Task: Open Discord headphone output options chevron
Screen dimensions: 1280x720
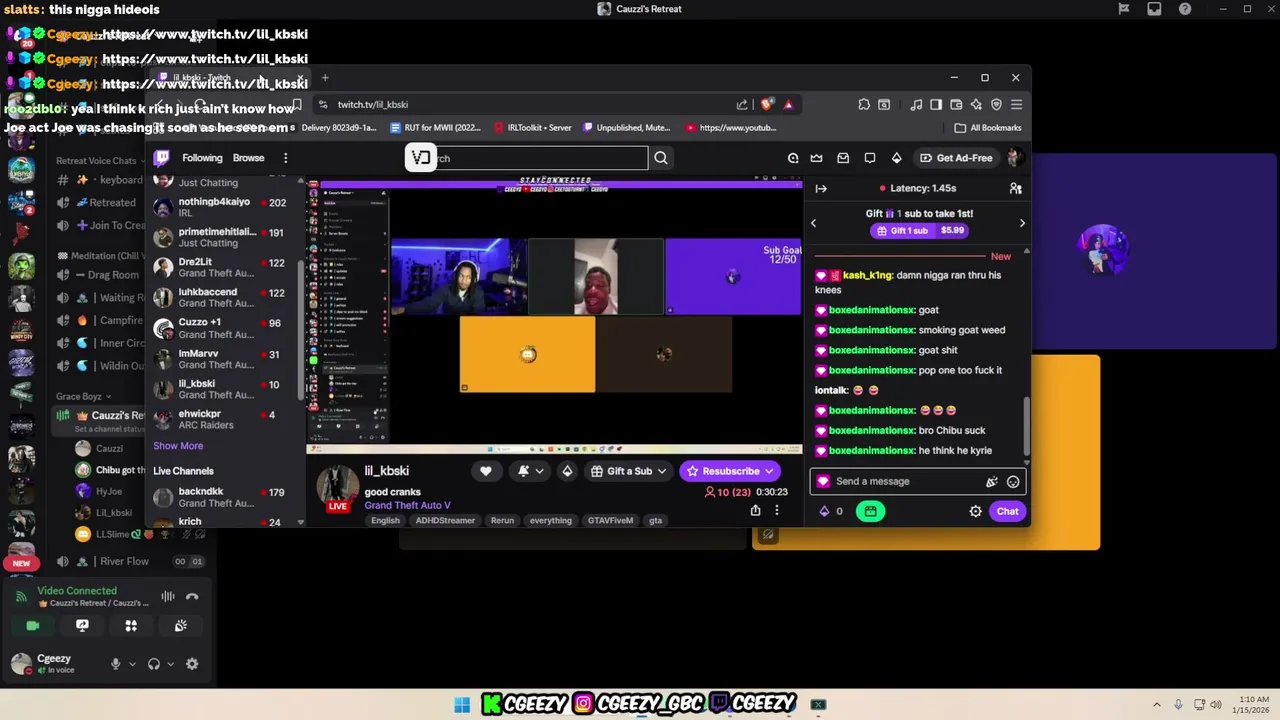Action: (x=171, y=664)
